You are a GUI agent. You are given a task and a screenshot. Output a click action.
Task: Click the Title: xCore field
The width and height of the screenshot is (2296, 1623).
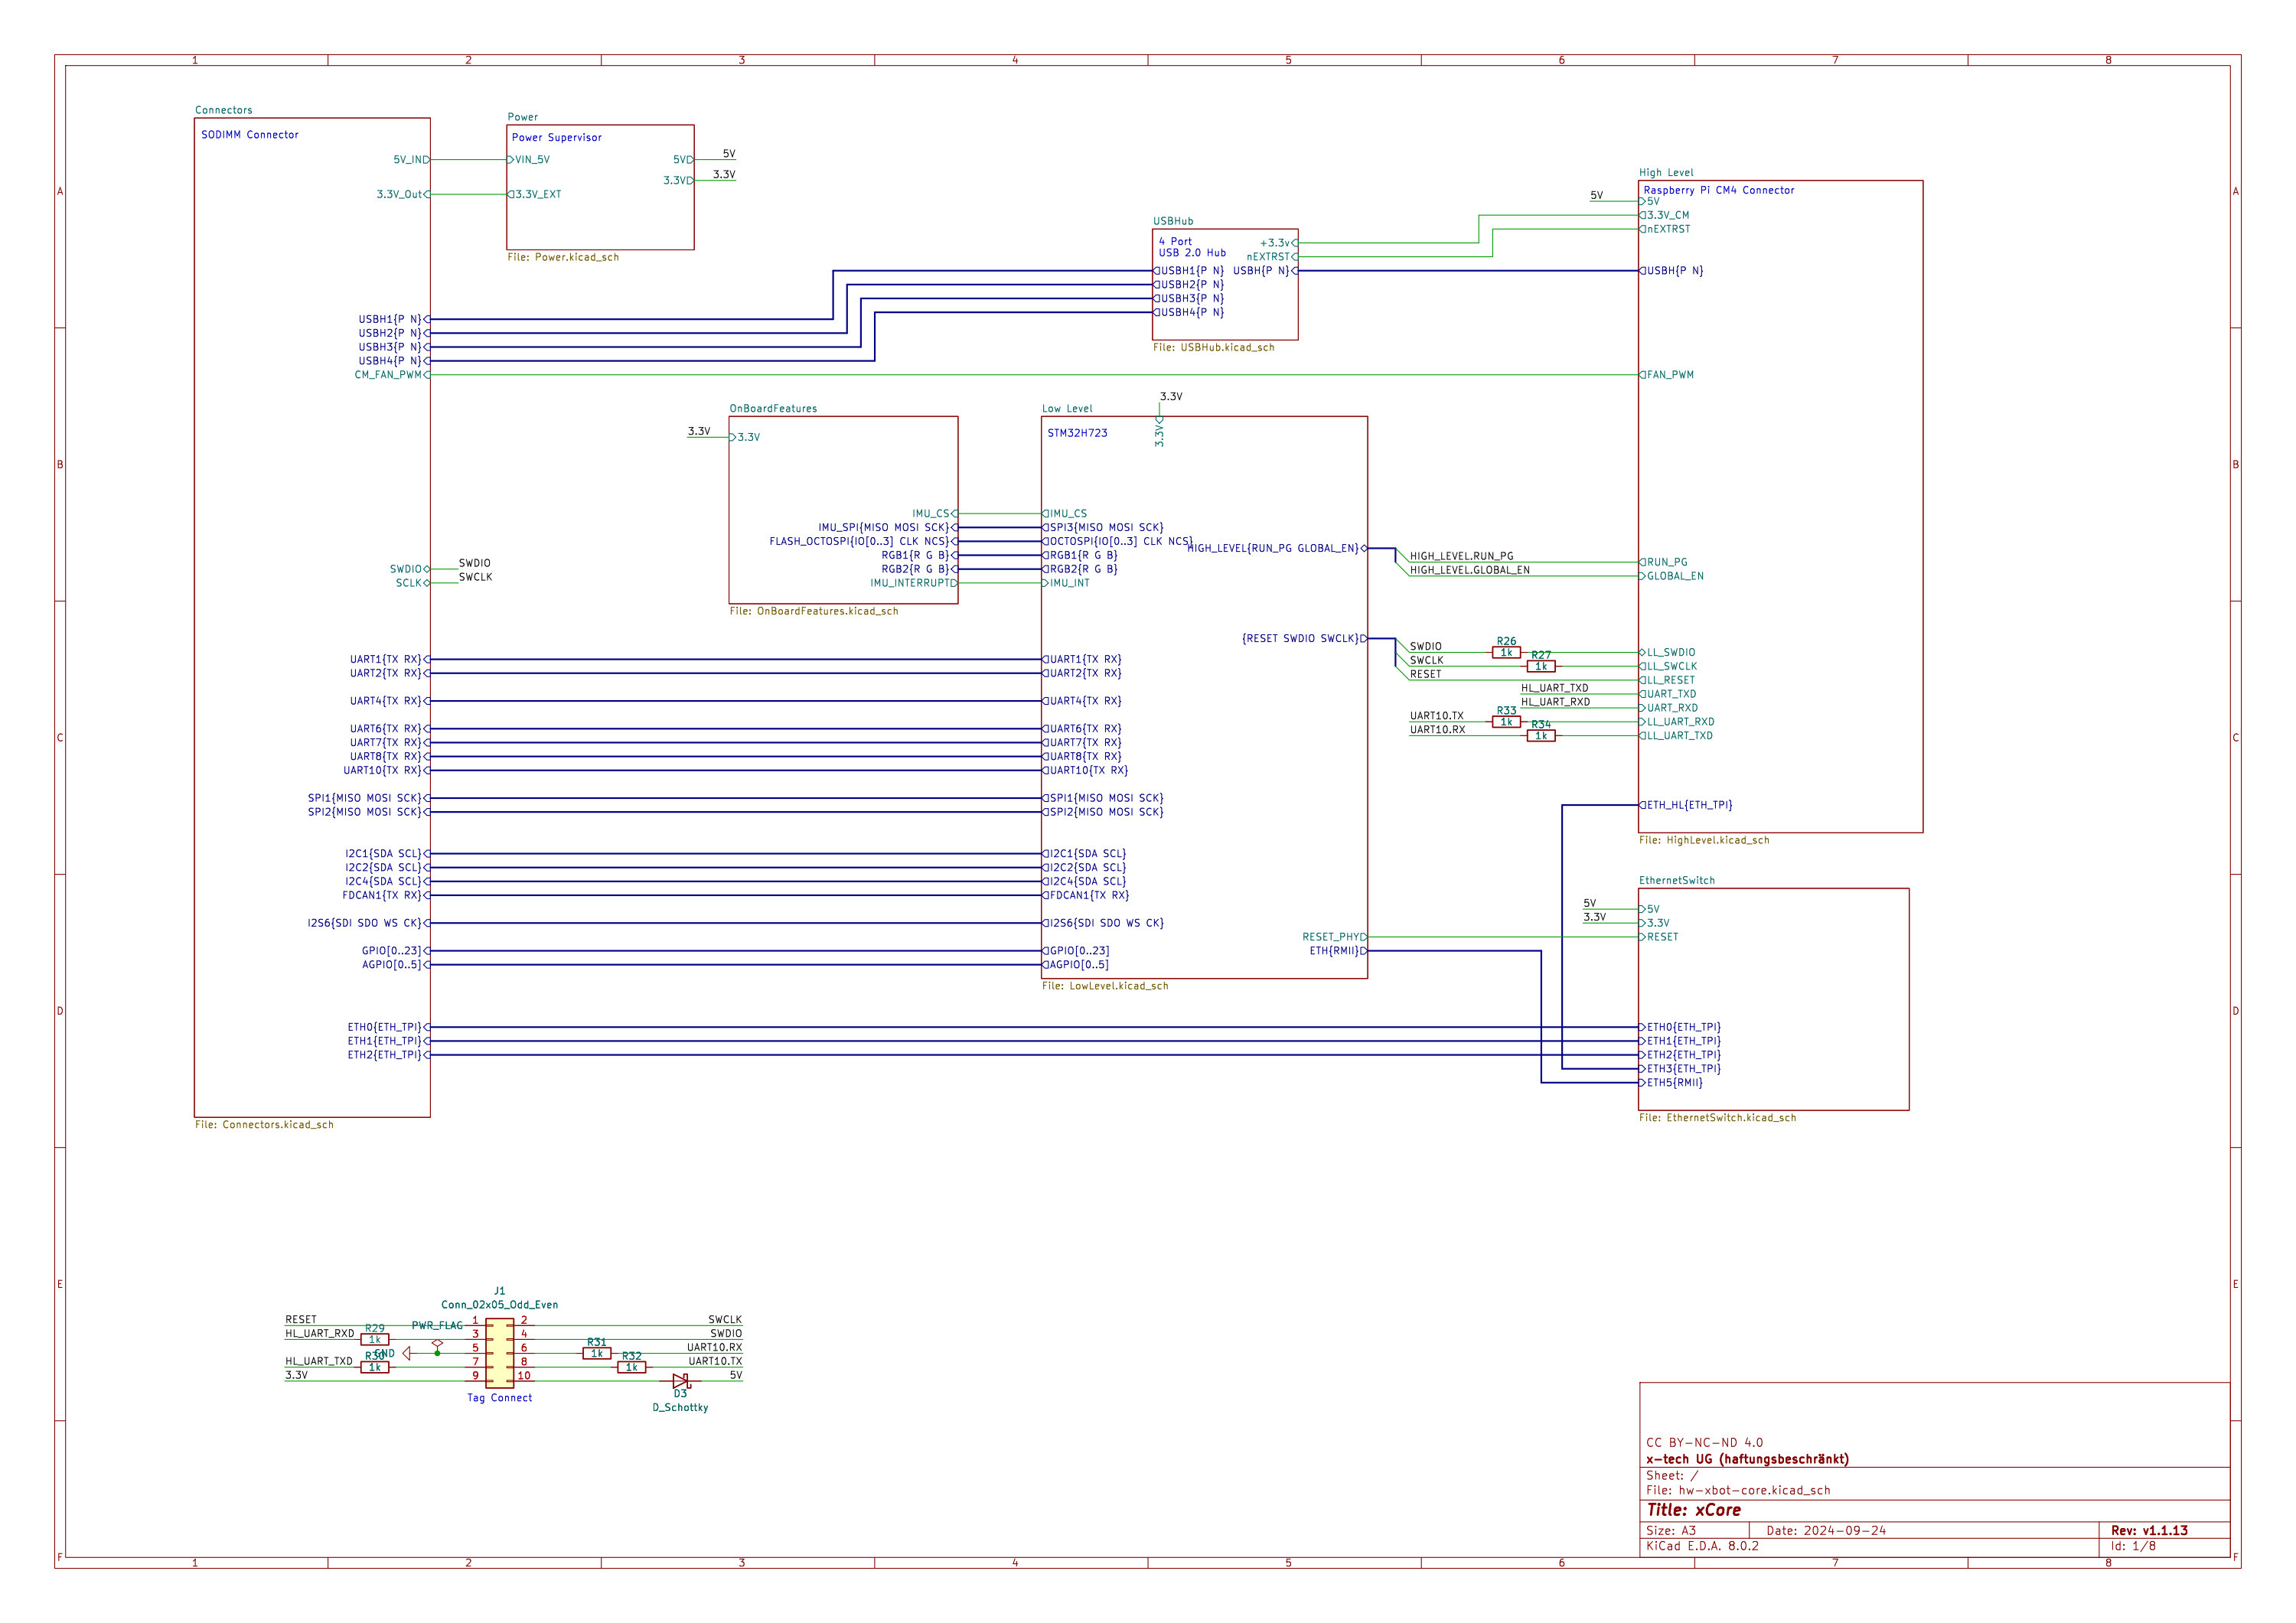(x=1694, y=1510)
